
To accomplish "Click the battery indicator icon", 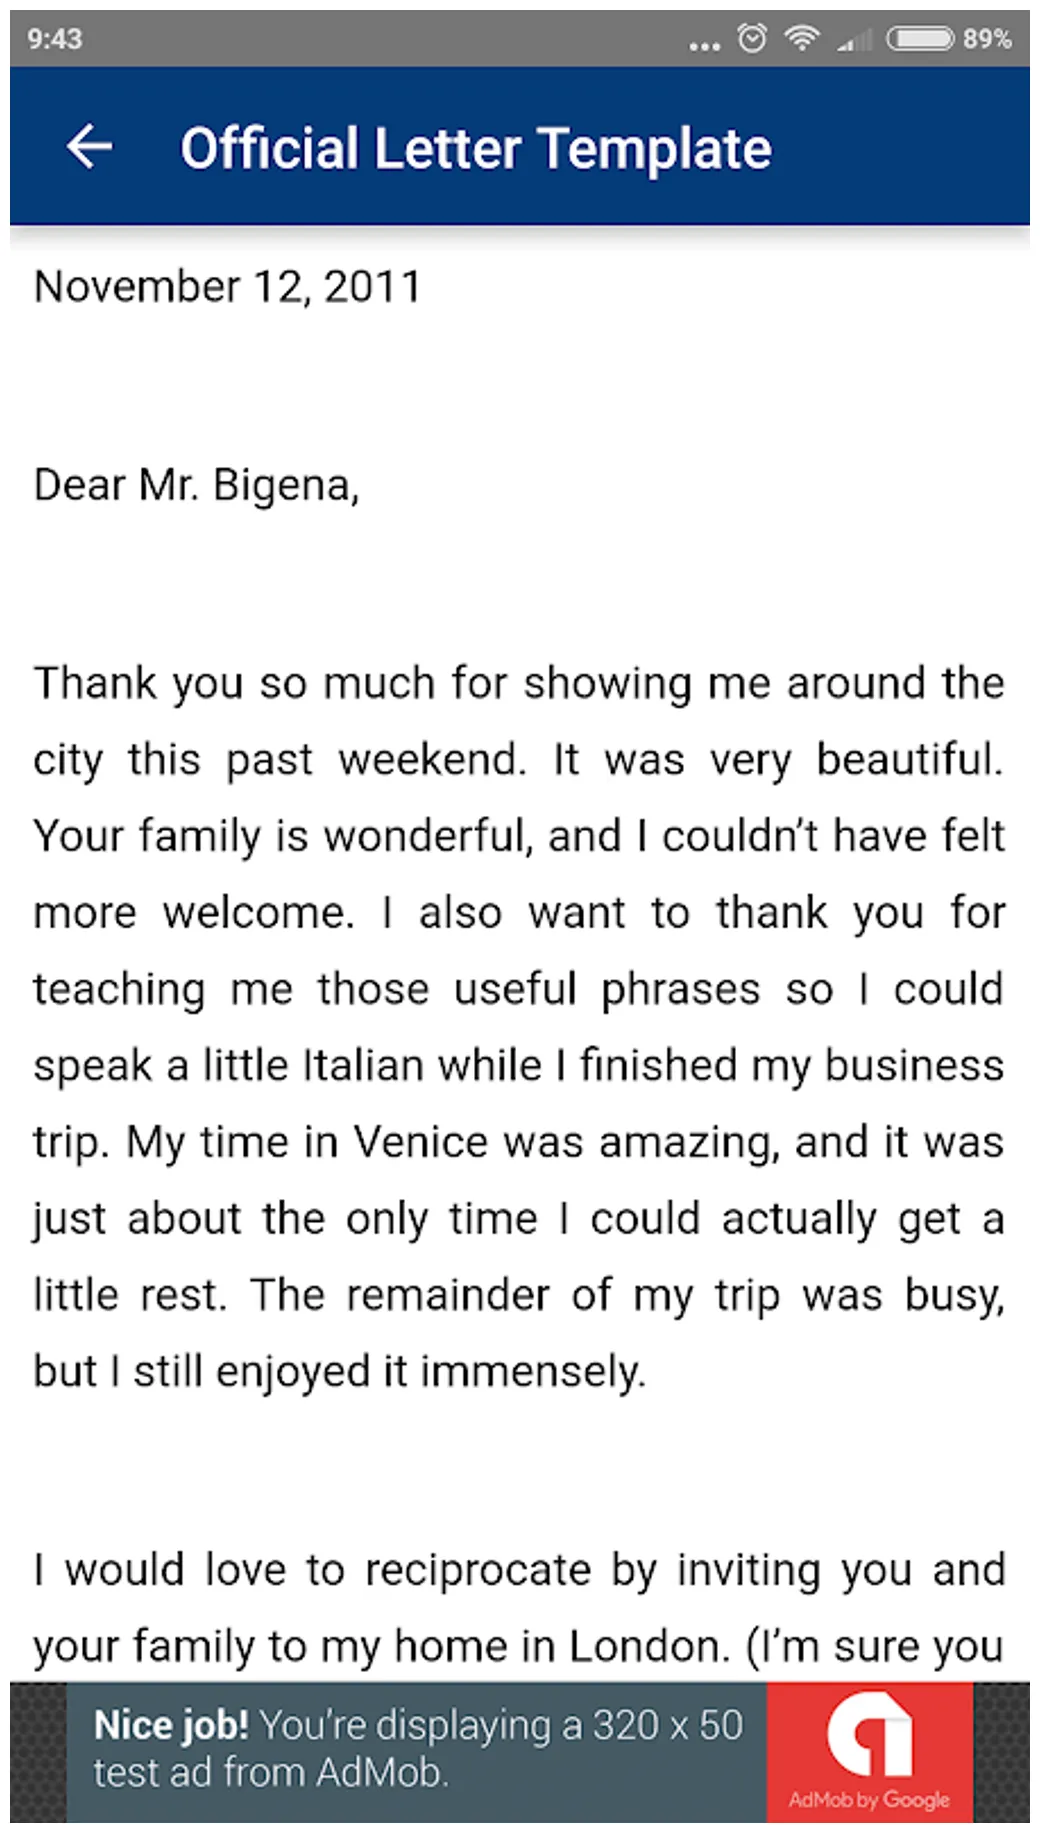I will [920, 39].
